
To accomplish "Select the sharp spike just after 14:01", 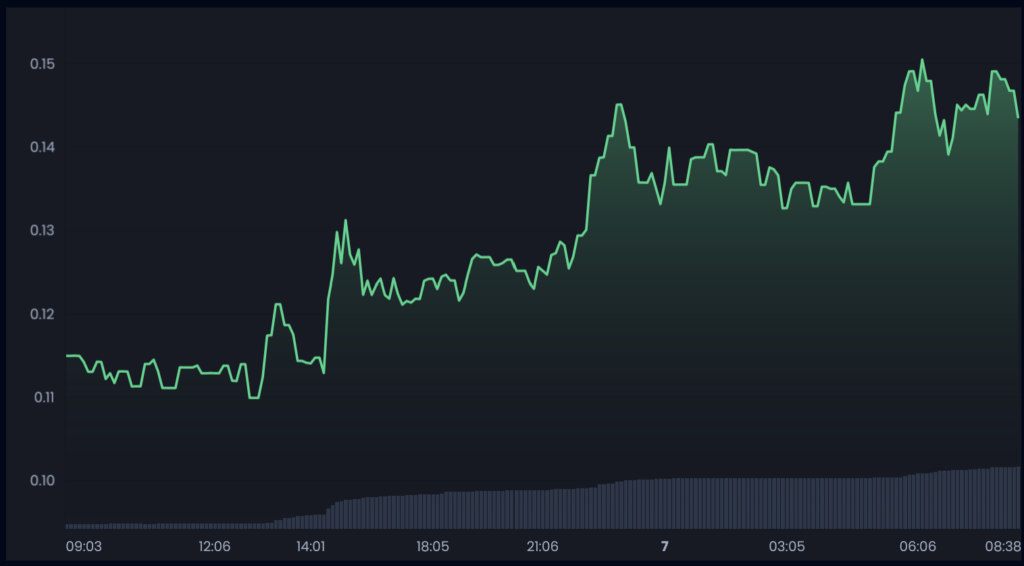I will pos(346,220).
